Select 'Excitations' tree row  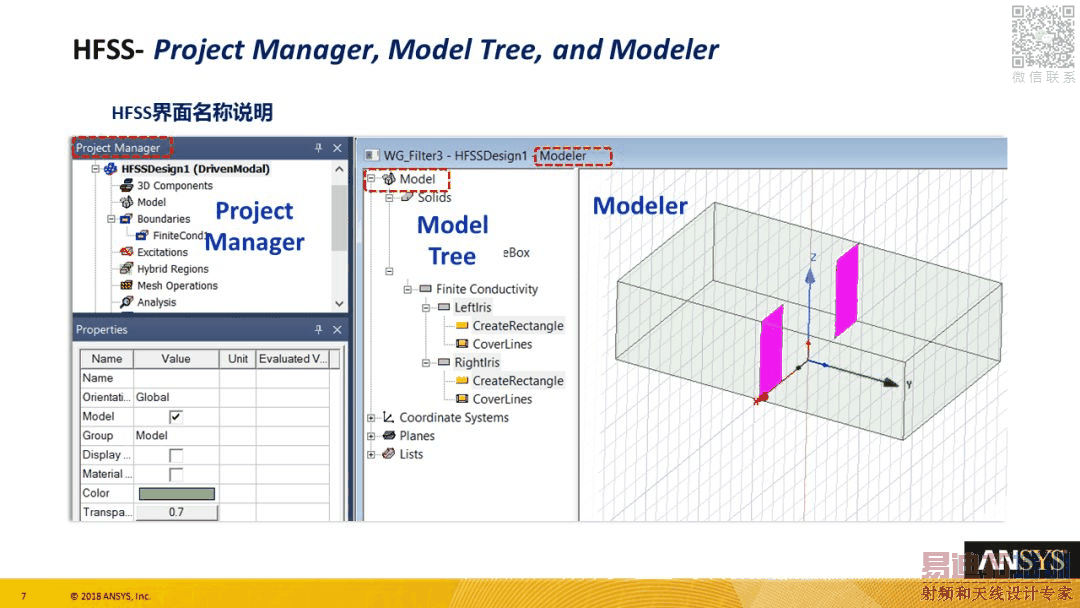click(162, 252)
